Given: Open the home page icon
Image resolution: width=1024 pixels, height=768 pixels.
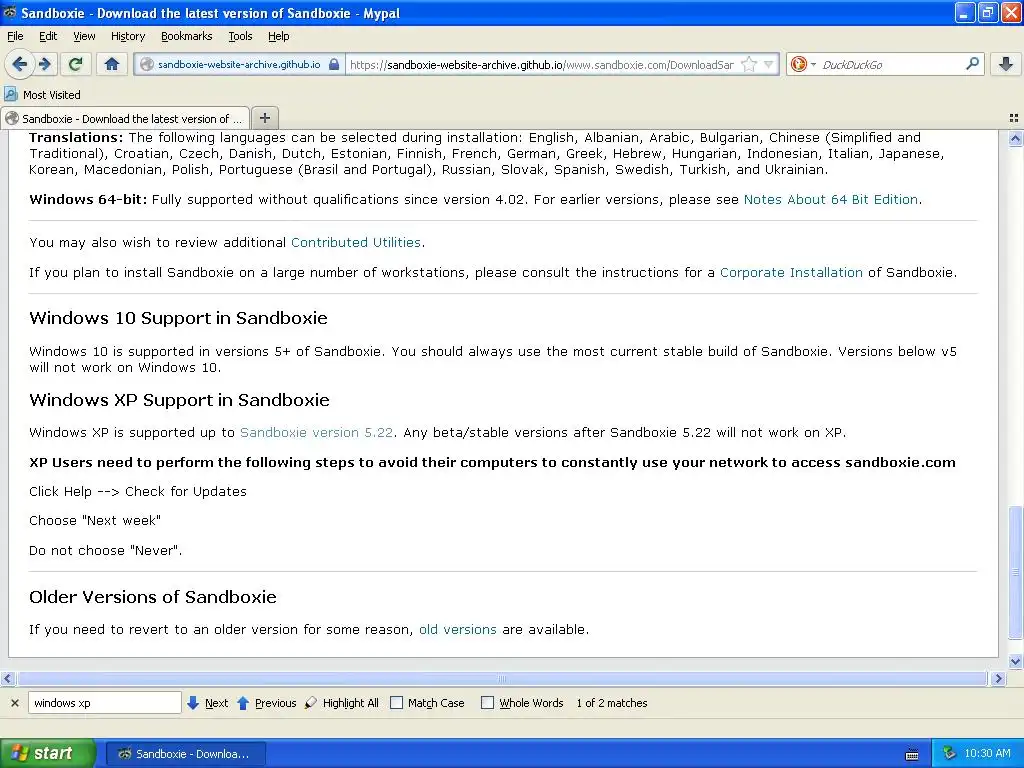Looking at the screenshot, I should click(112, 64).
